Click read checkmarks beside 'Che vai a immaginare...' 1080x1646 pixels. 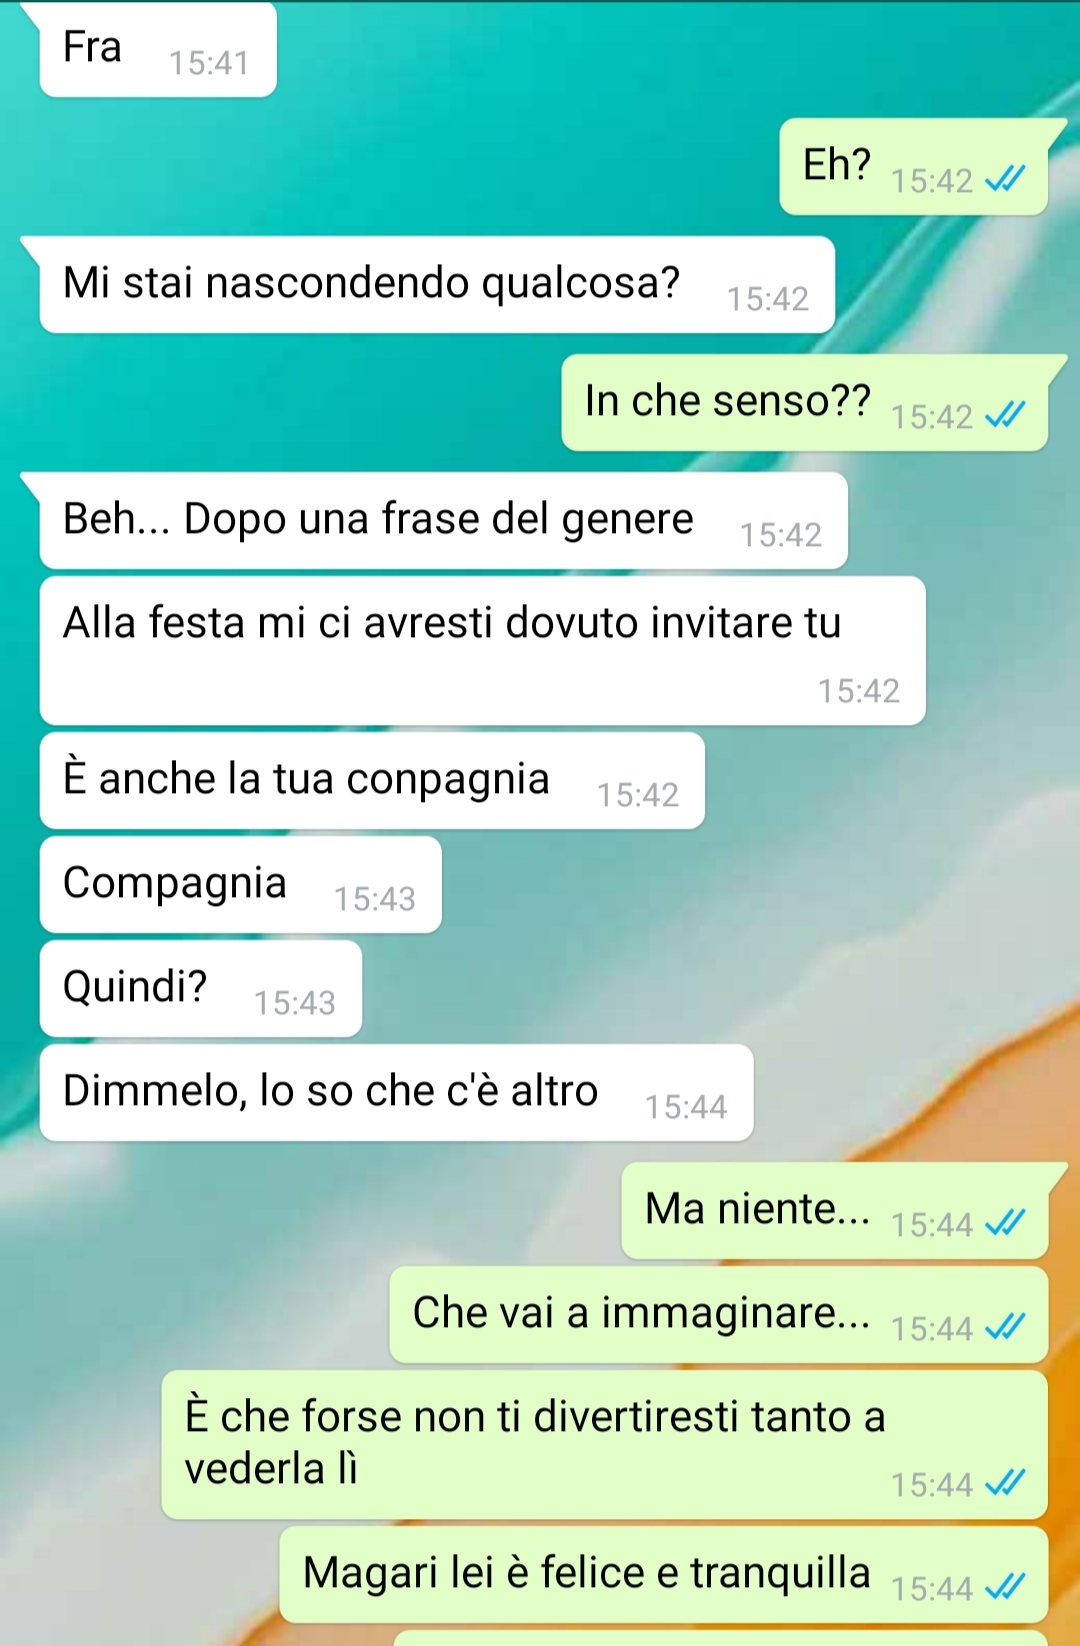[x=1005, y=1327]
